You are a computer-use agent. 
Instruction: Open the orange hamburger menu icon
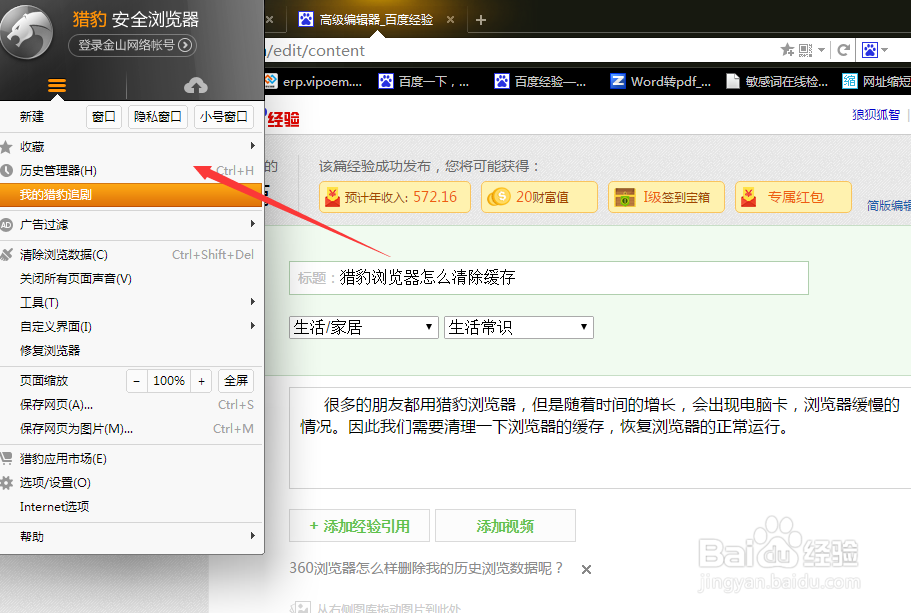click(56, 86)
